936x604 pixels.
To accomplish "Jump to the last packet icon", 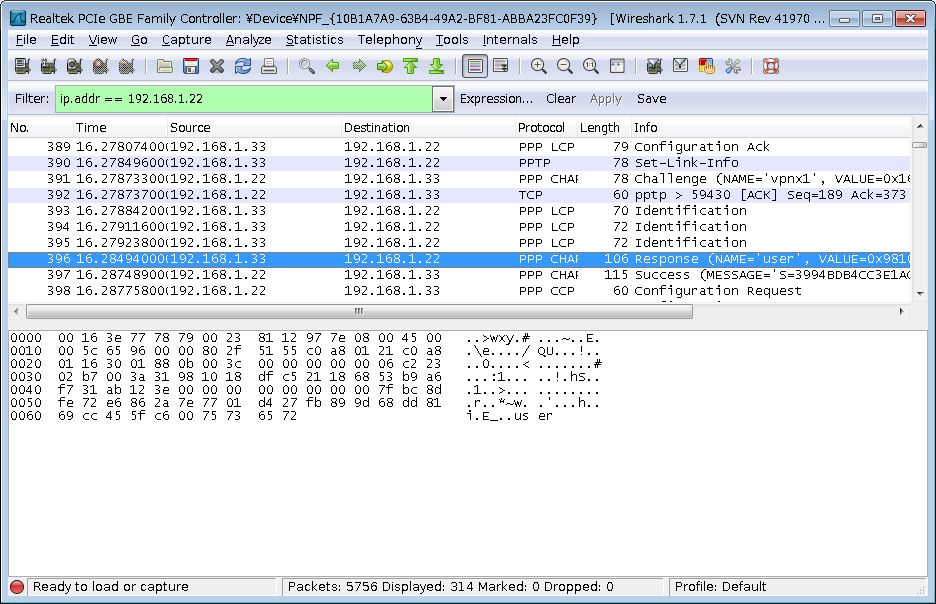I will 436,66.
